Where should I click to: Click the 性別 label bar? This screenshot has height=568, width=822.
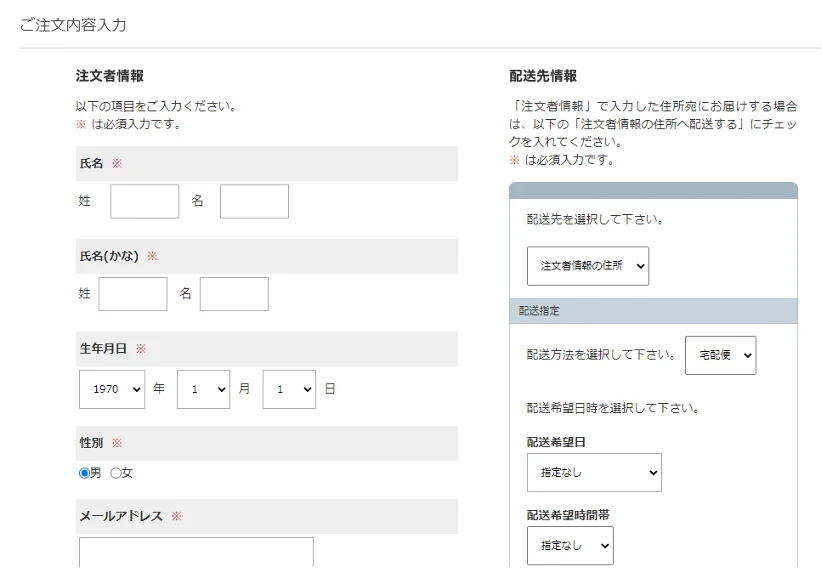pyautogui.click(x=267, y=443)
